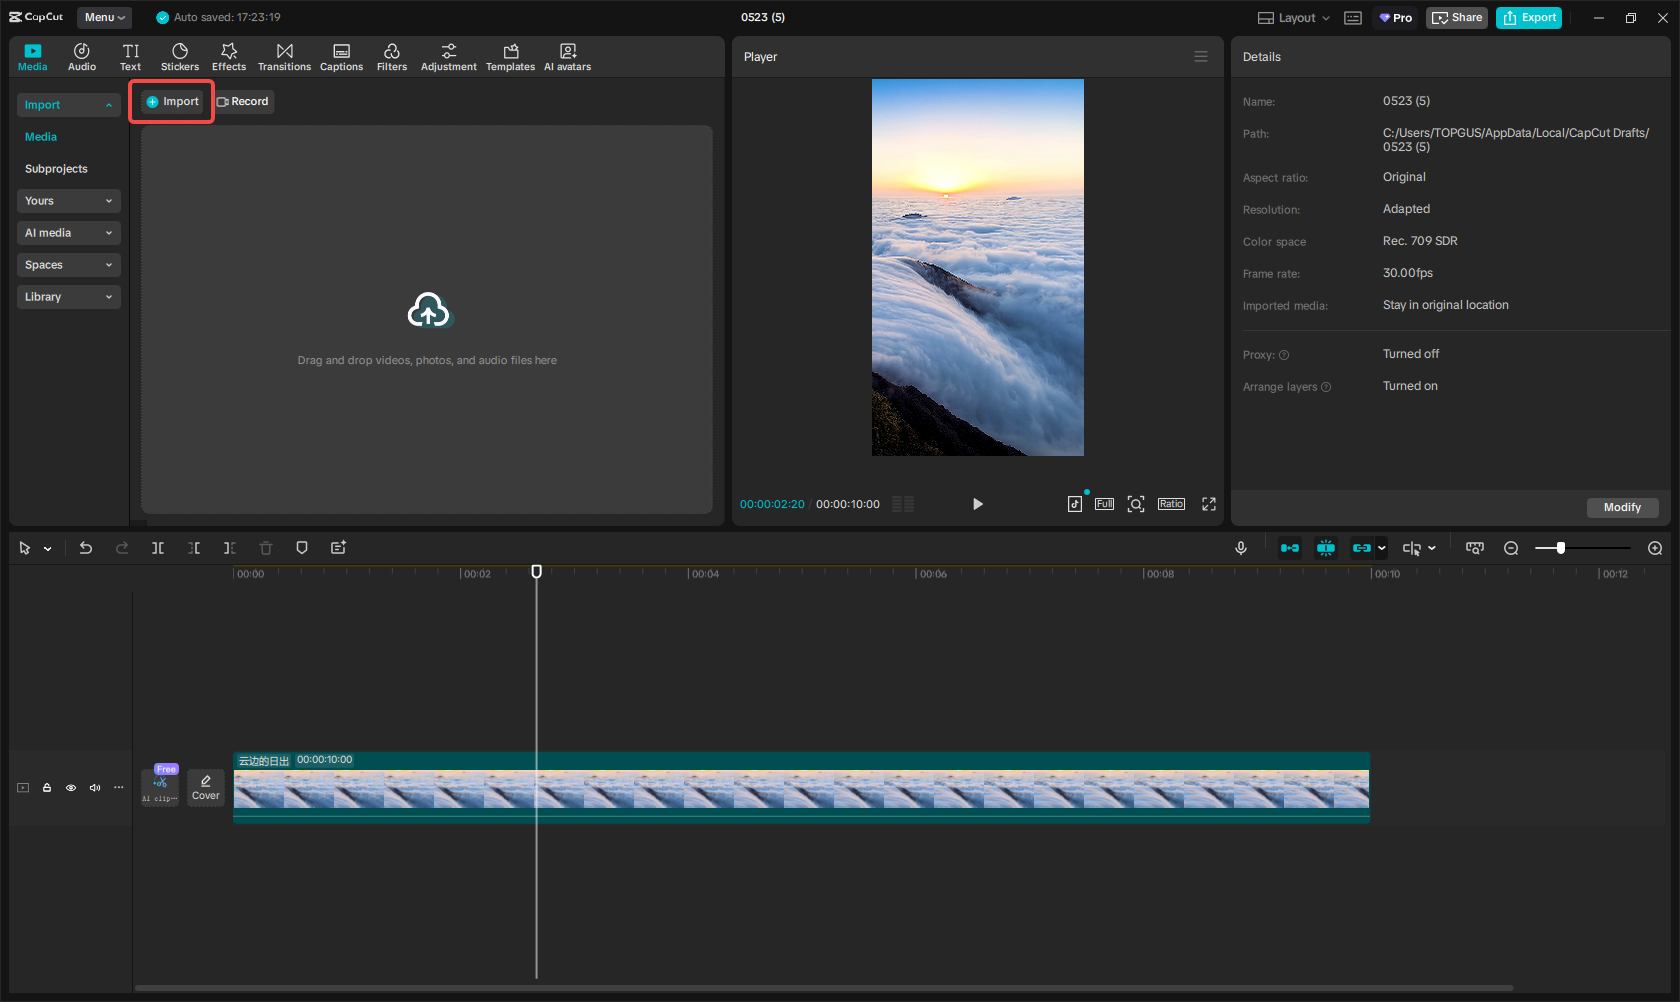Image resolution: width=1680 pixels, height=1002 pixels.
Task: Click the Export button
Action: coord(1528,17)
